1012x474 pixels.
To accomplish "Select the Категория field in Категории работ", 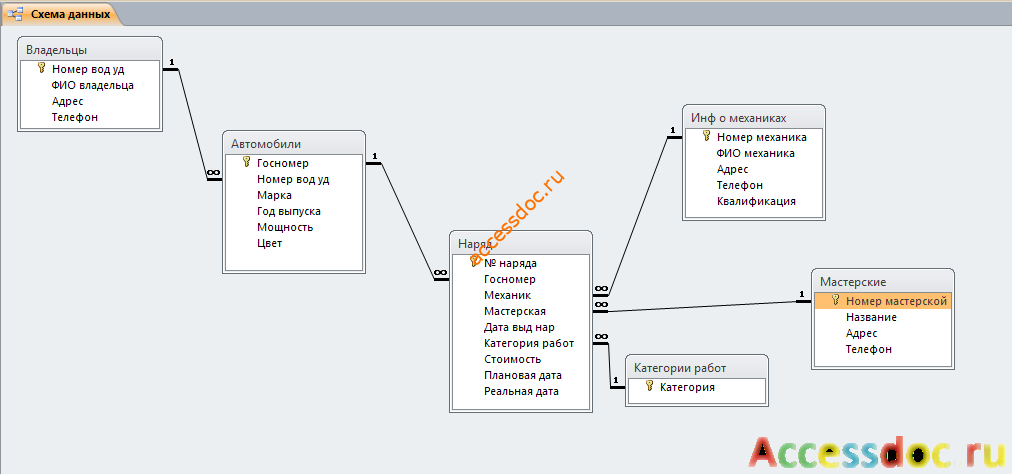I will [x=697, y=387].
